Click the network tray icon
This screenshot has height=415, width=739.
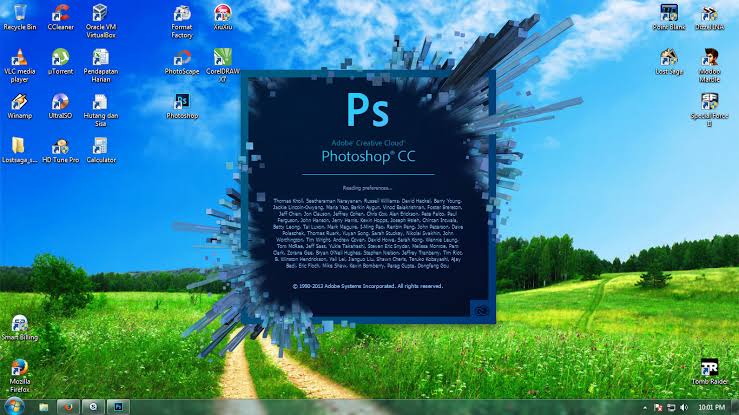pyautogui.click(x=671, y=407)
